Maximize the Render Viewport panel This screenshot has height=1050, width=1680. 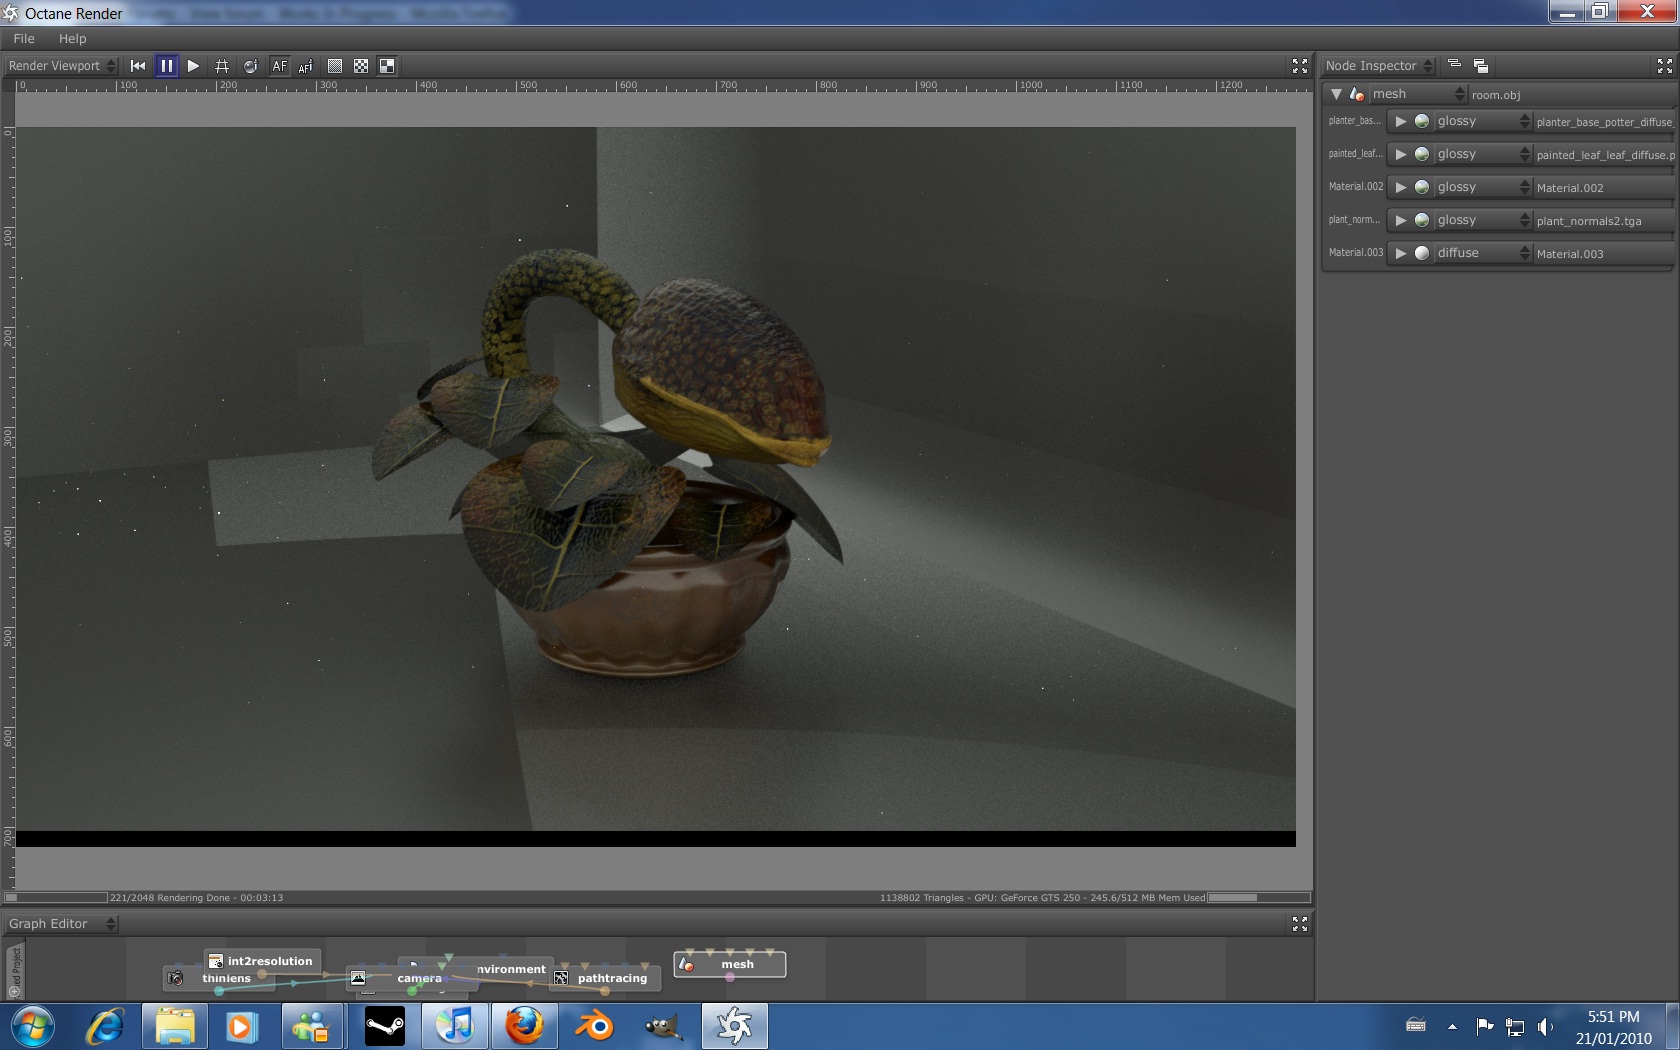(1300, 66)
